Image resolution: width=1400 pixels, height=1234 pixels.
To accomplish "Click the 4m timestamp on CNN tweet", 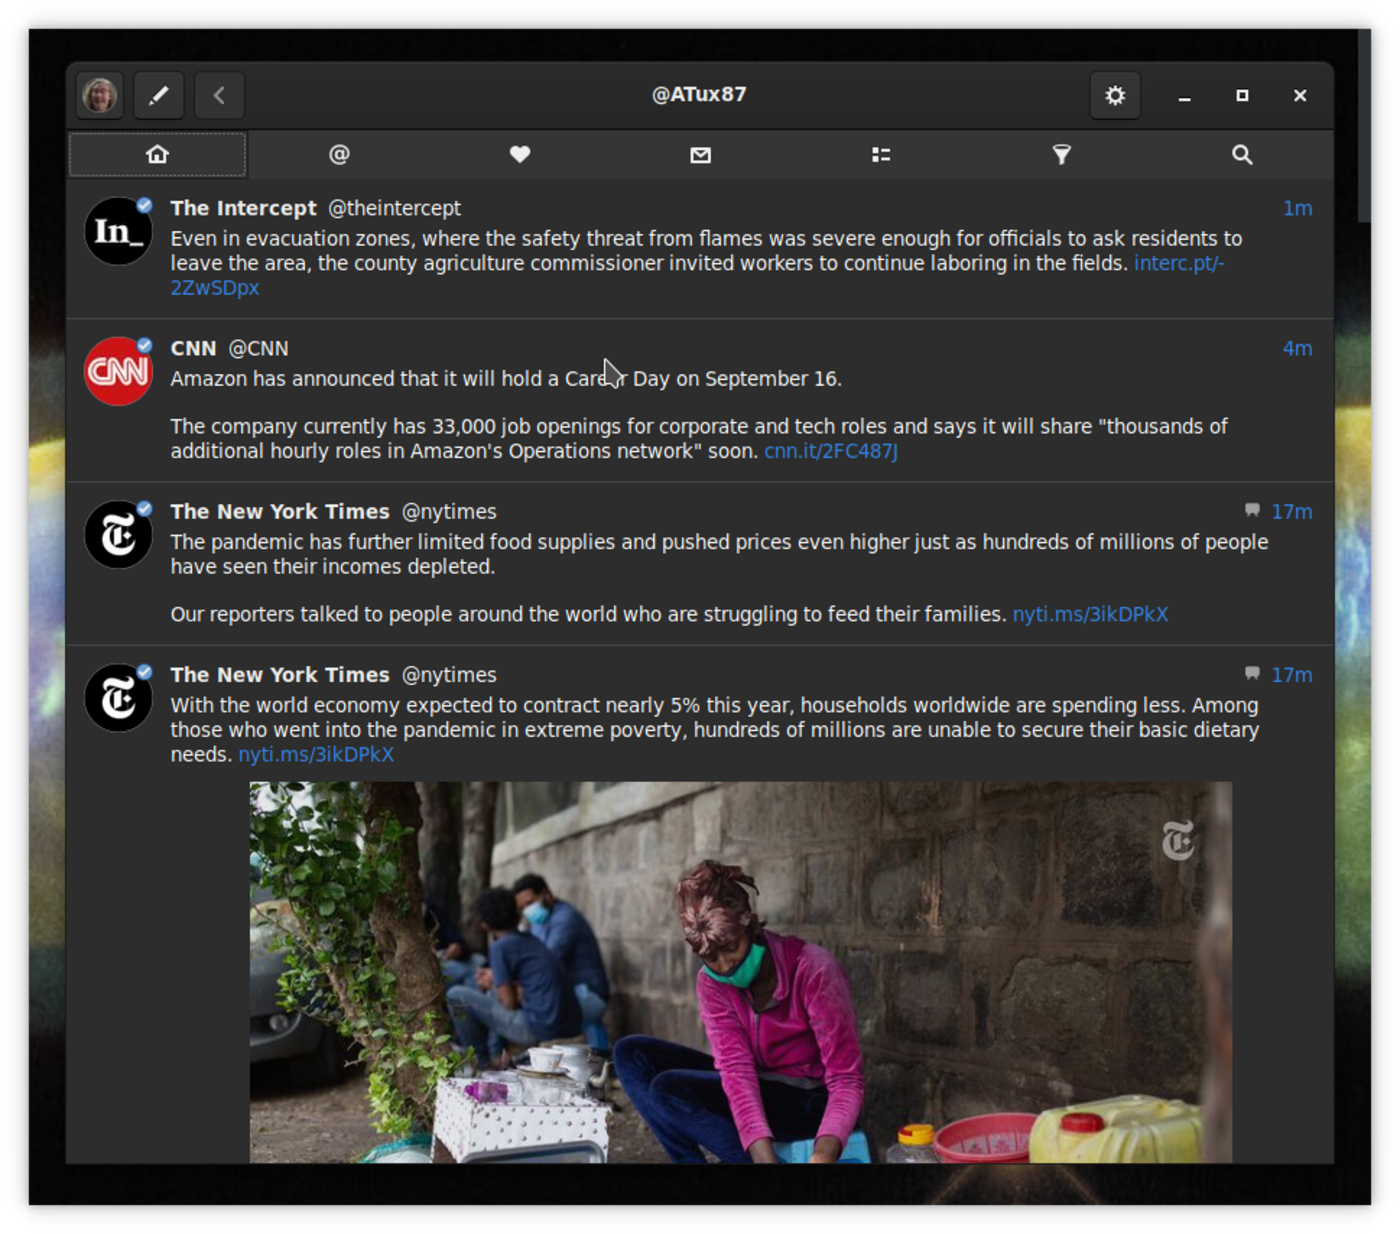I will click(1297, 349).
